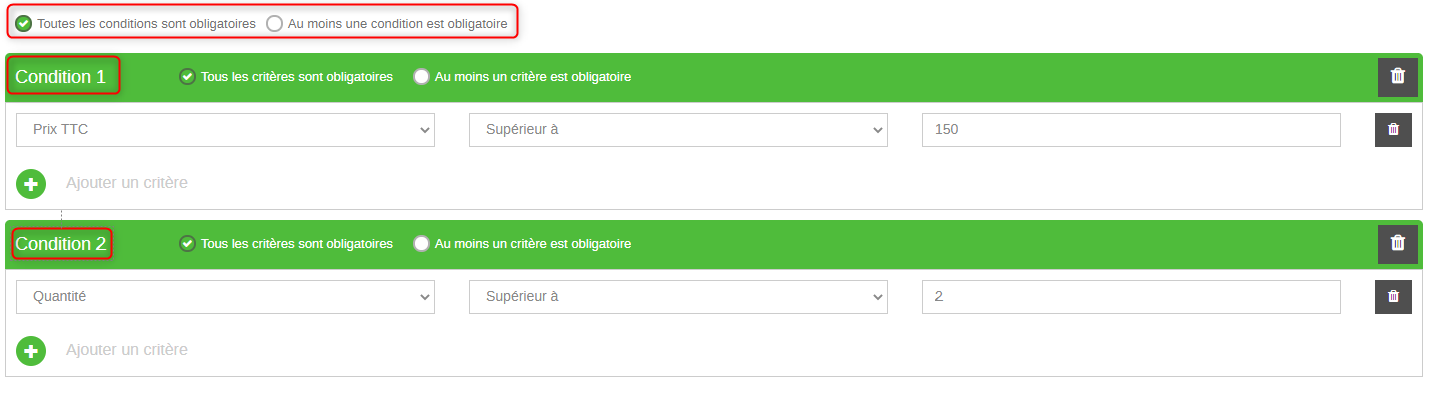Click the value field containing 150
Viewport: 1436px width, 397px height.
(x=1131, y=129)
